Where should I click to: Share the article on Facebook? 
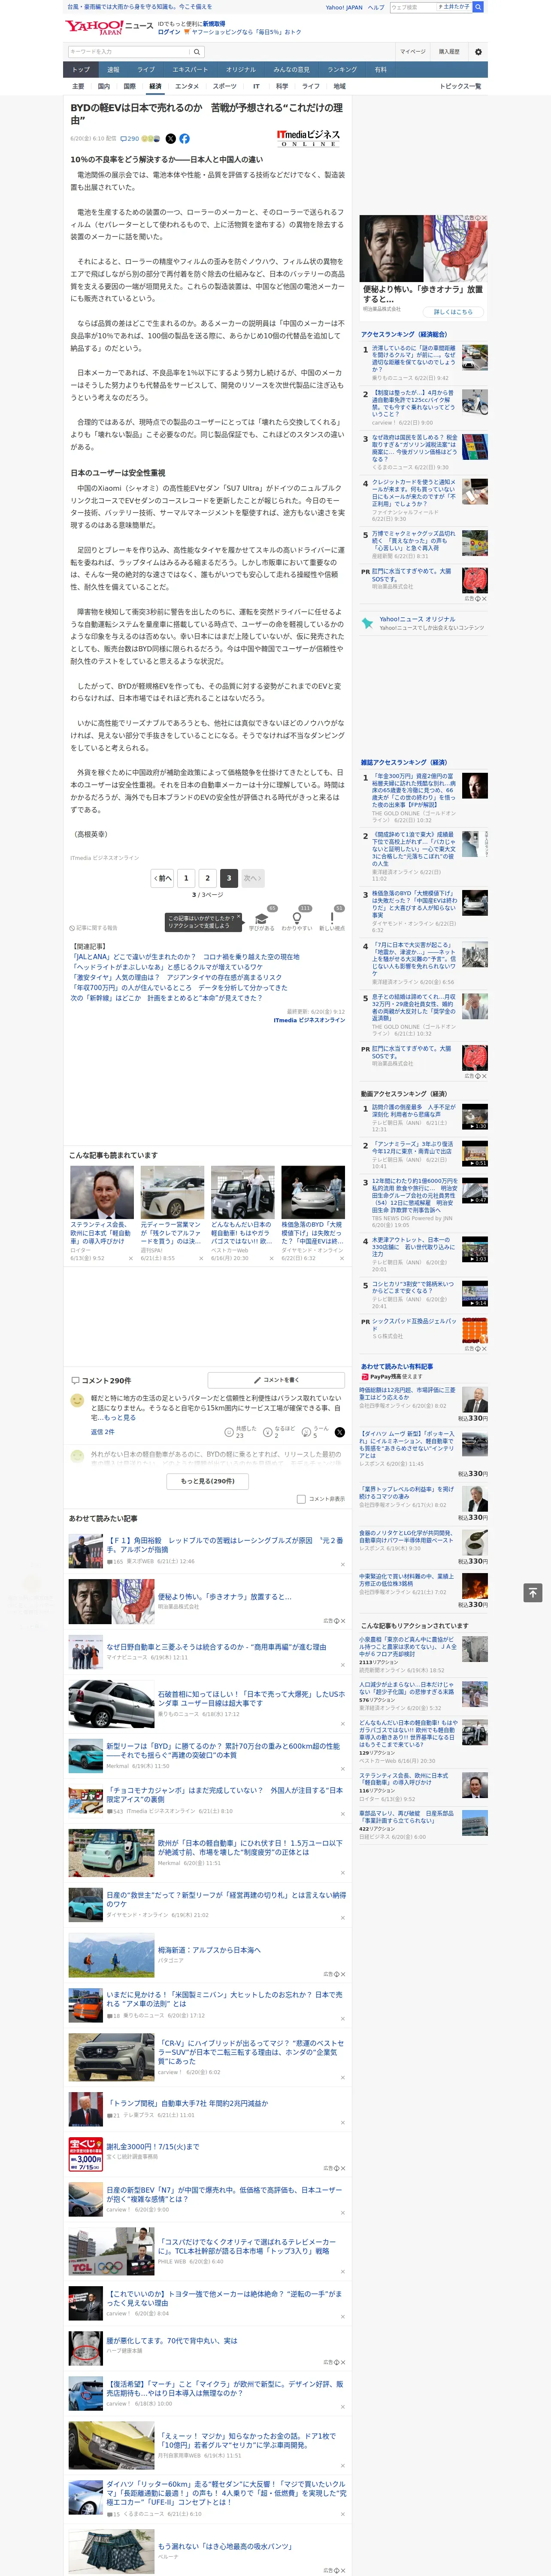[x=184, y=139]
